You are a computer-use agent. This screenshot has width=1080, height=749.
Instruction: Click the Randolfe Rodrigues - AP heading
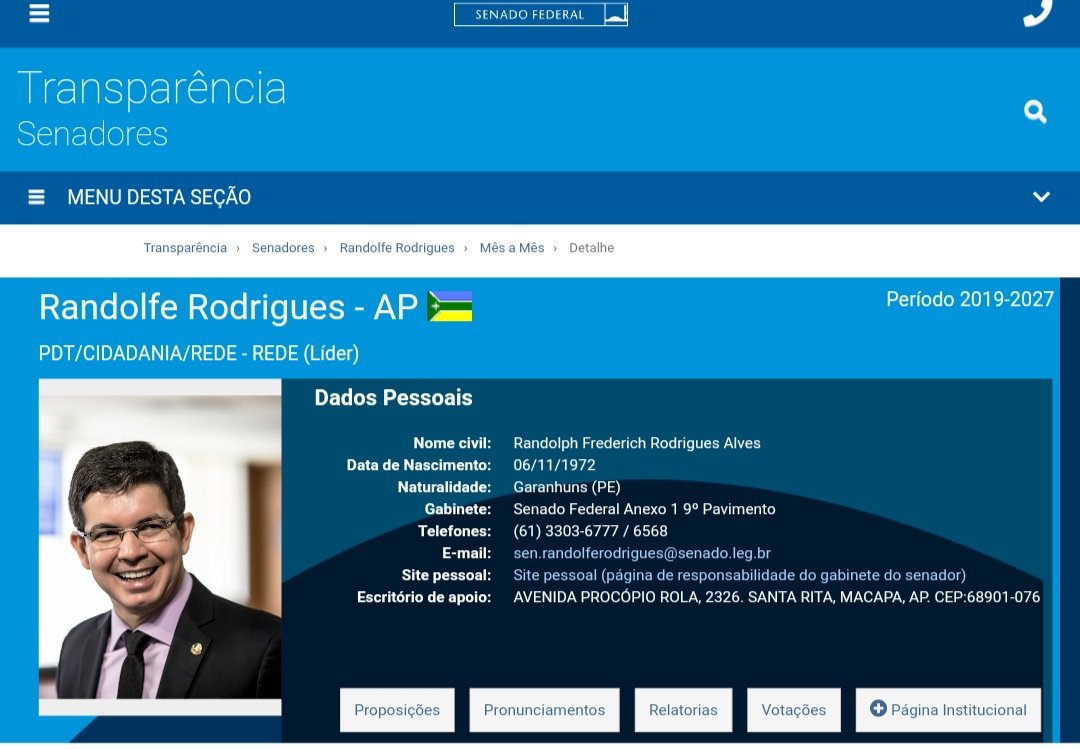(x=228, y=307)
